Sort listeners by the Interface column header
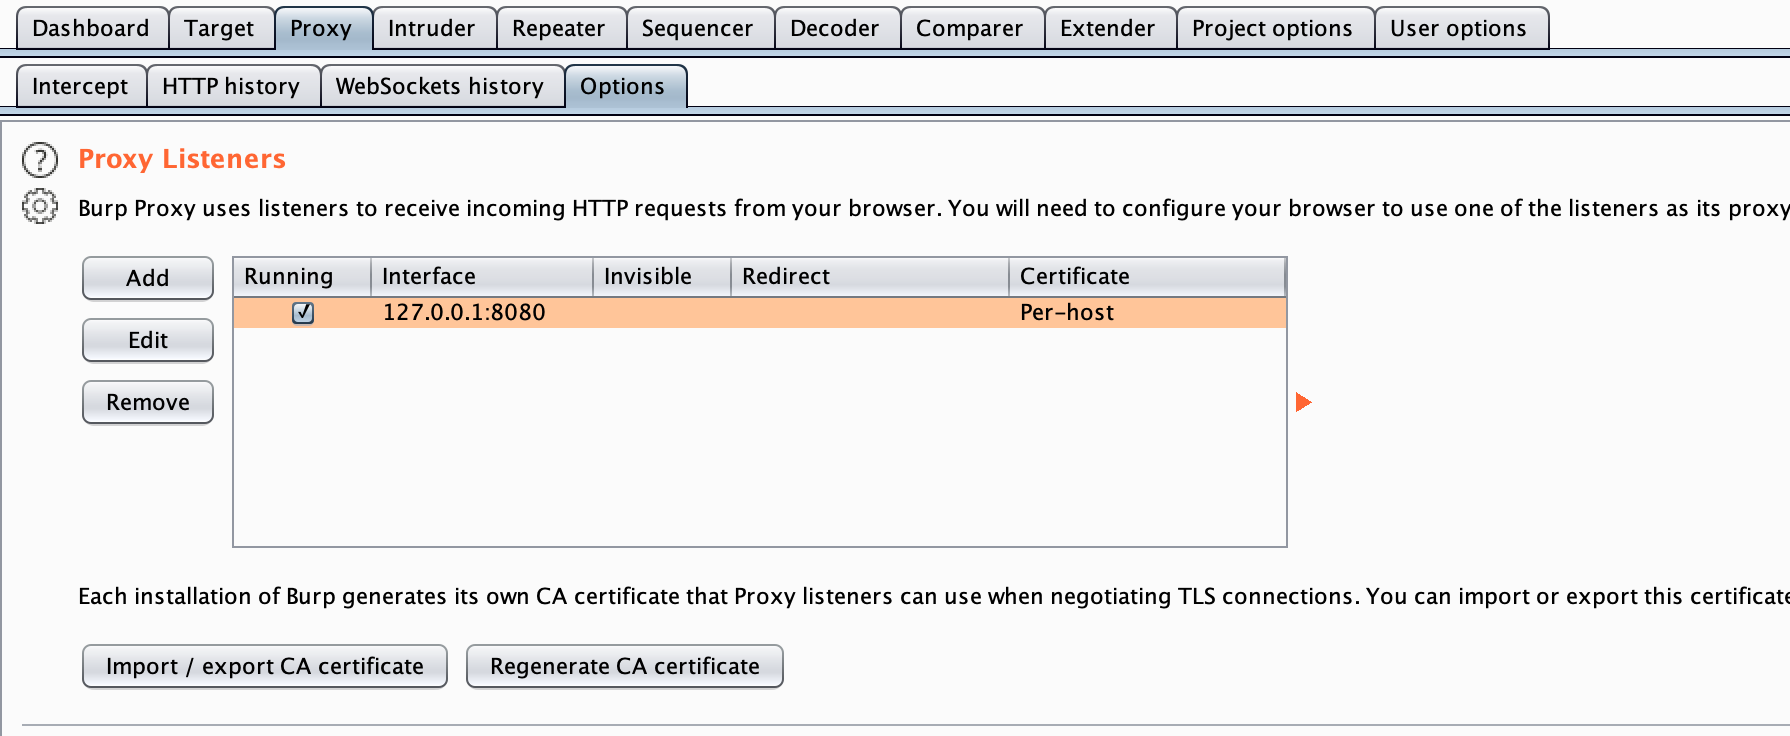1790x736 pixels. tap(482, 276)
